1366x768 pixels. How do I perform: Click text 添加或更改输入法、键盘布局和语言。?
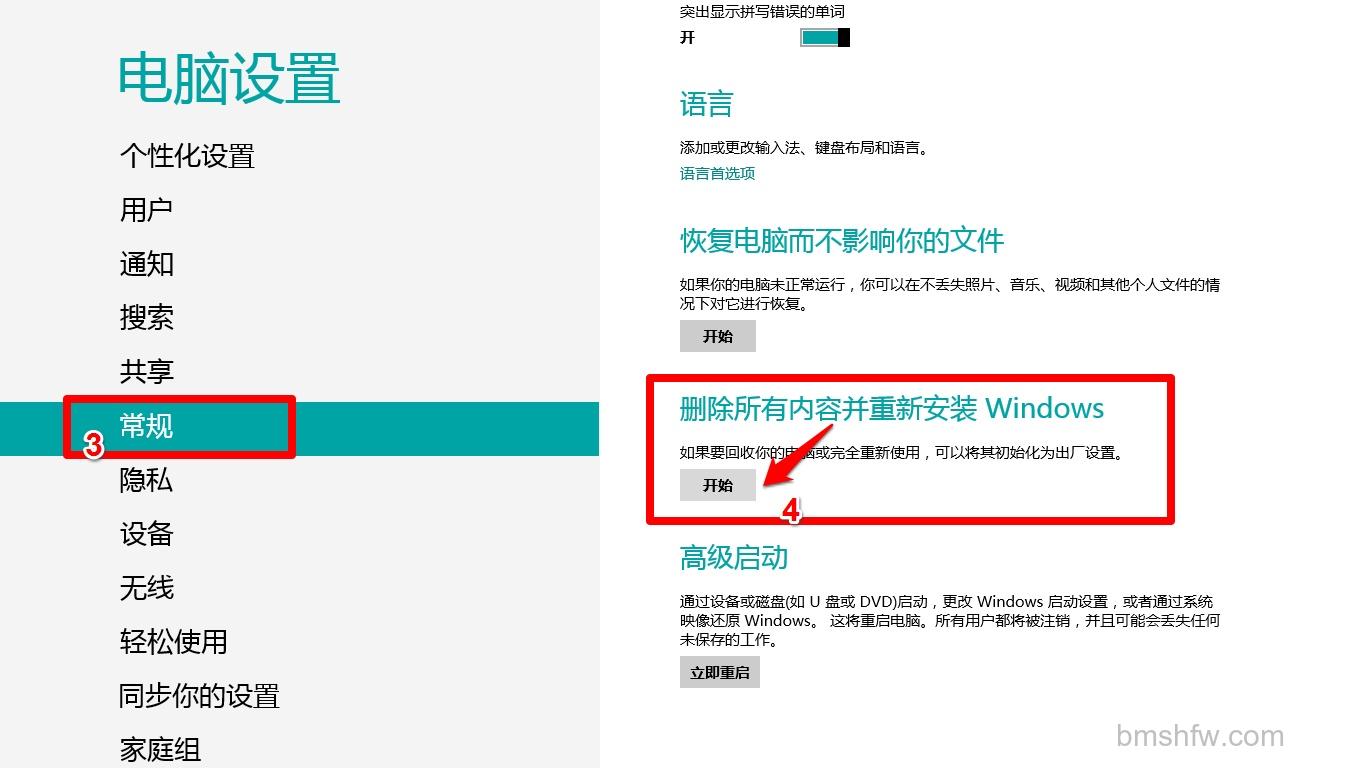pyautogui.click(x=804, y=148)
